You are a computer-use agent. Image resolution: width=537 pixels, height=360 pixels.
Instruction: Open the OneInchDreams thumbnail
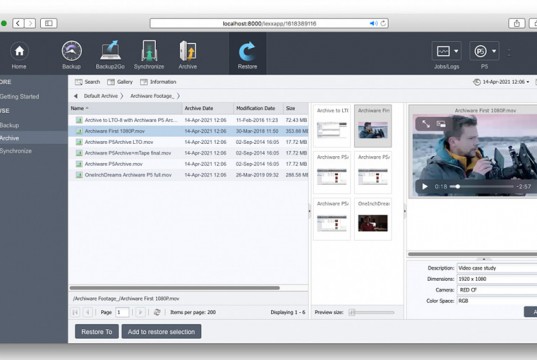[x=373, y=219]
